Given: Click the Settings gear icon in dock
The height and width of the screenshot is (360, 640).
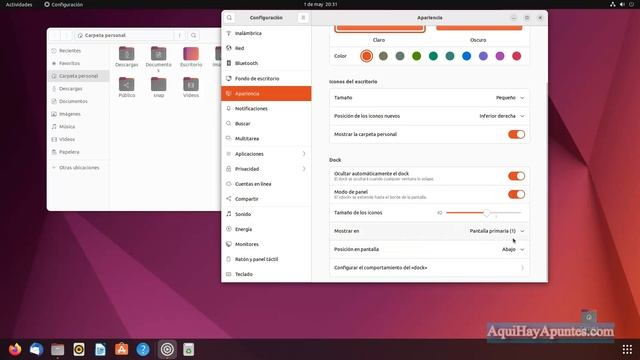Looking at the screenshot, I should pyautogui.click(x=167, y=349).
